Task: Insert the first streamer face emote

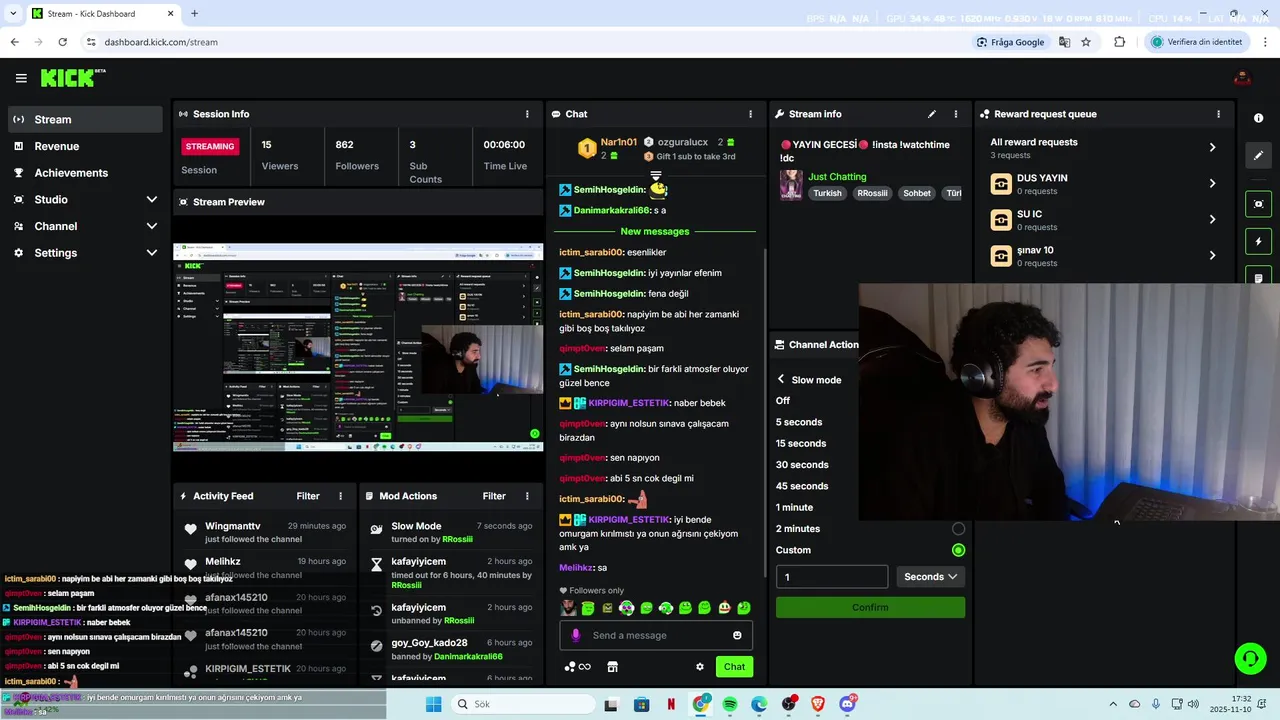Action: (x=568, y=607)
